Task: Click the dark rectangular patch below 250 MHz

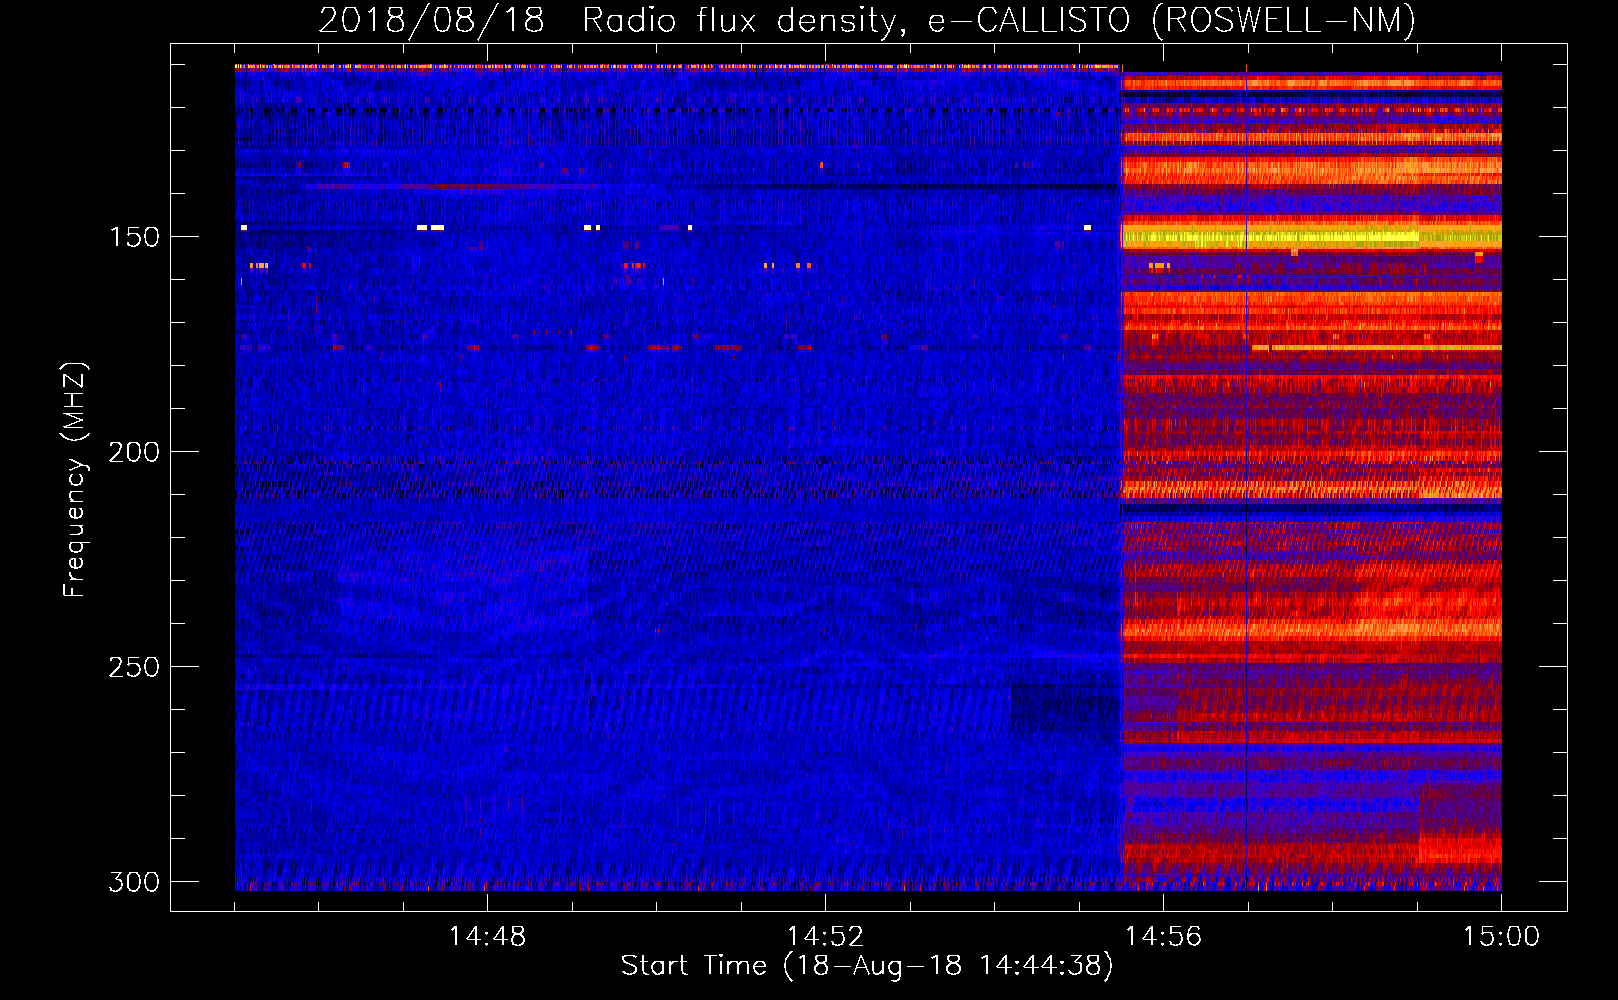Action: point(1064,708)
